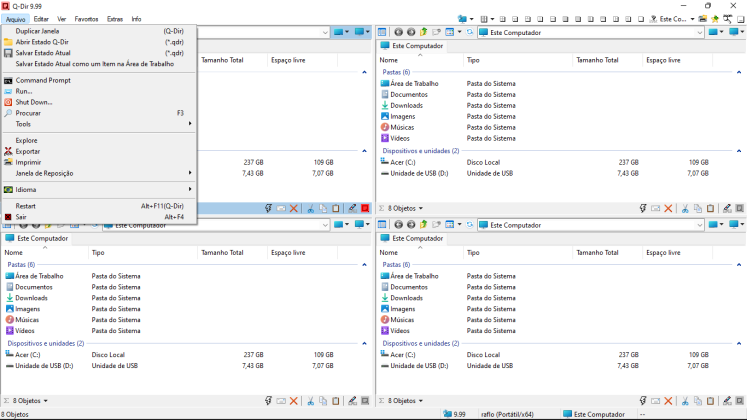Select Este Computador tab in top-right pane
This screenshot has width=747, height=420.
click(x=412, y=46)
